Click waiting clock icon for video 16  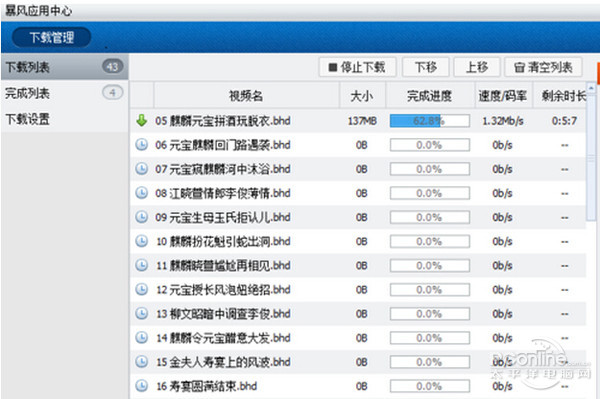(142, 386)
